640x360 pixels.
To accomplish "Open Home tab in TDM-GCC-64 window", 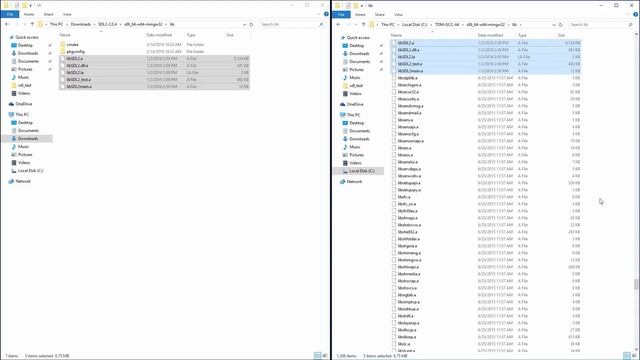I will 360,15.
